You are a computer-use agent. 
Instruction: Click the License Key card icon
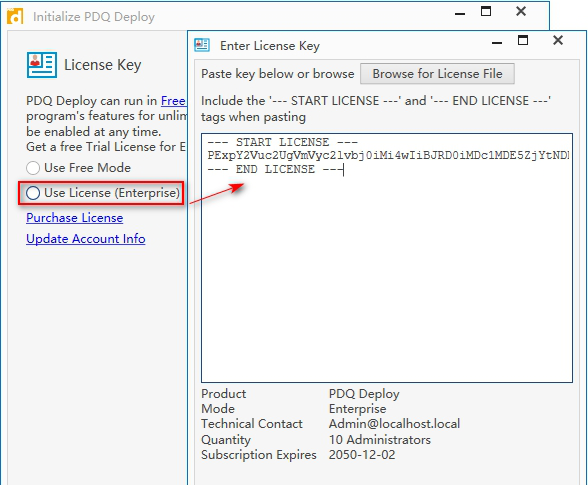coord(42,65)
